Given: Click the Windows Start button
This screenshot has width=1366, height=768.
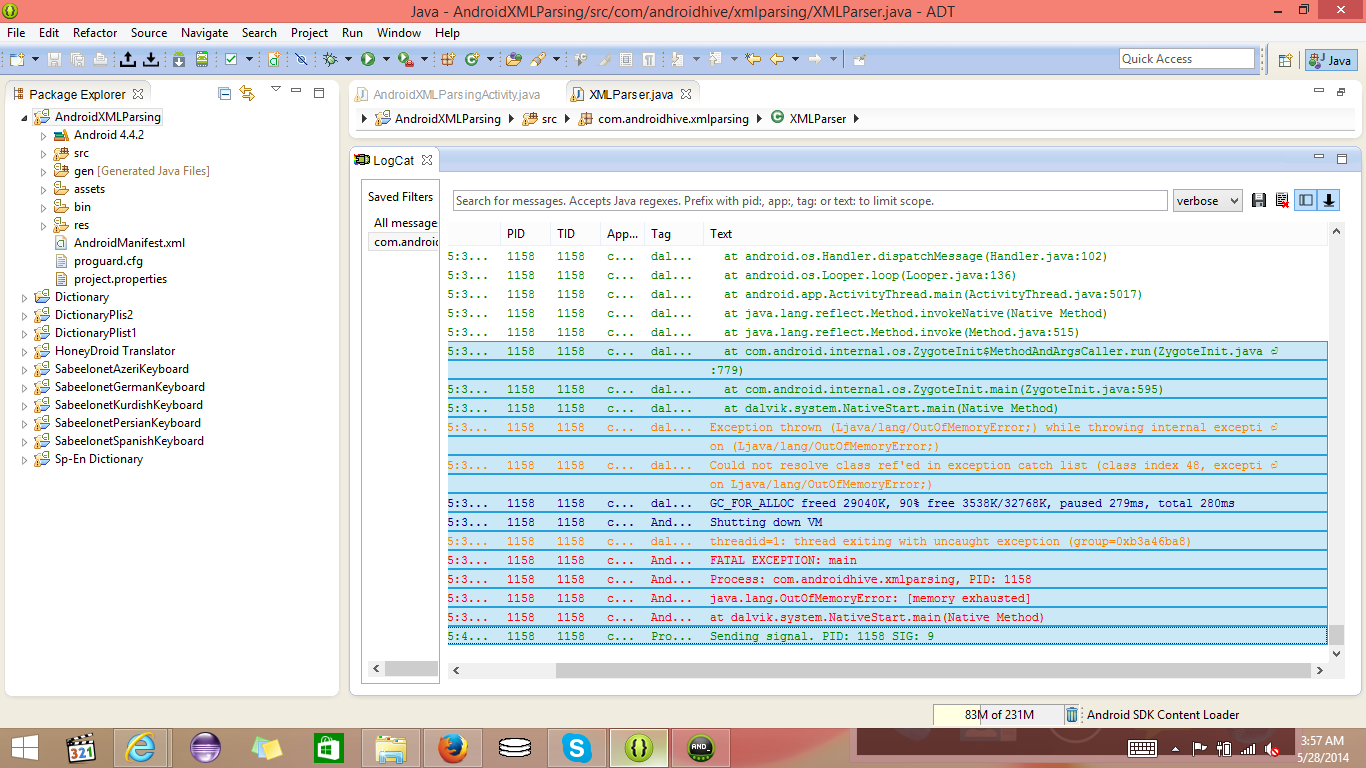Looking at the screenshot, I should (24, 747).
